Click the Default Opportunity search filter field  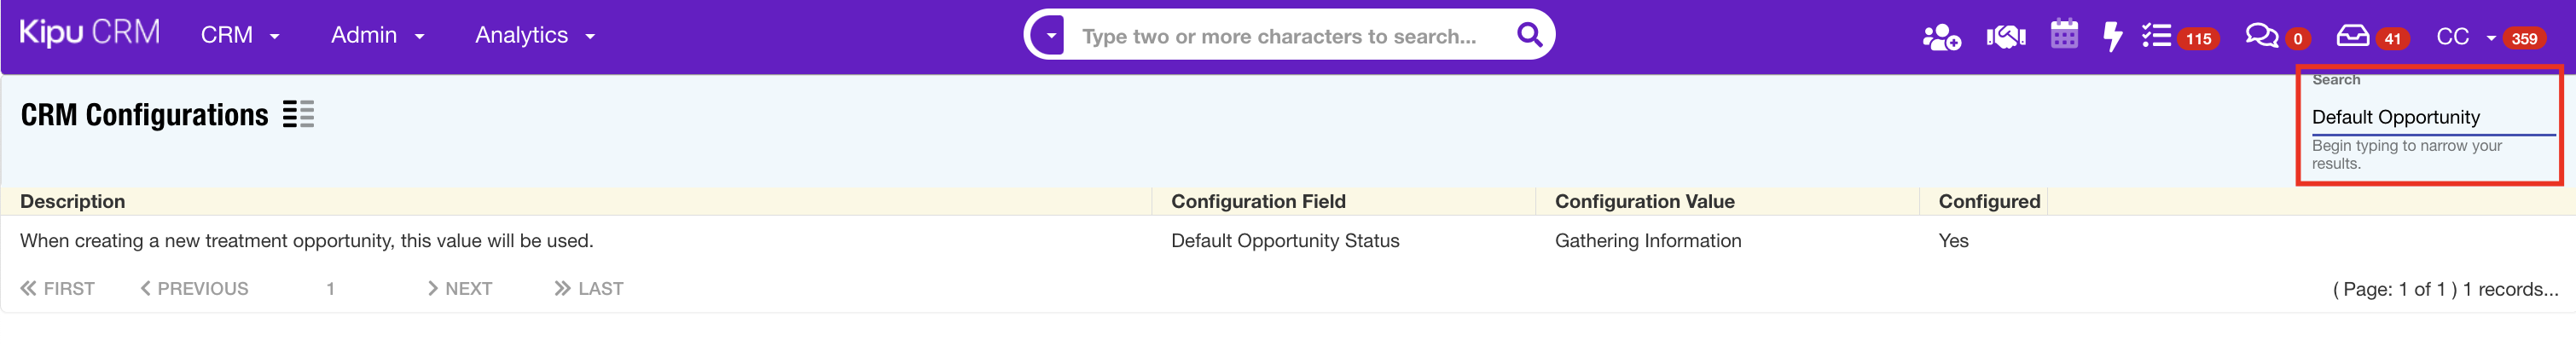(2430, 117)
